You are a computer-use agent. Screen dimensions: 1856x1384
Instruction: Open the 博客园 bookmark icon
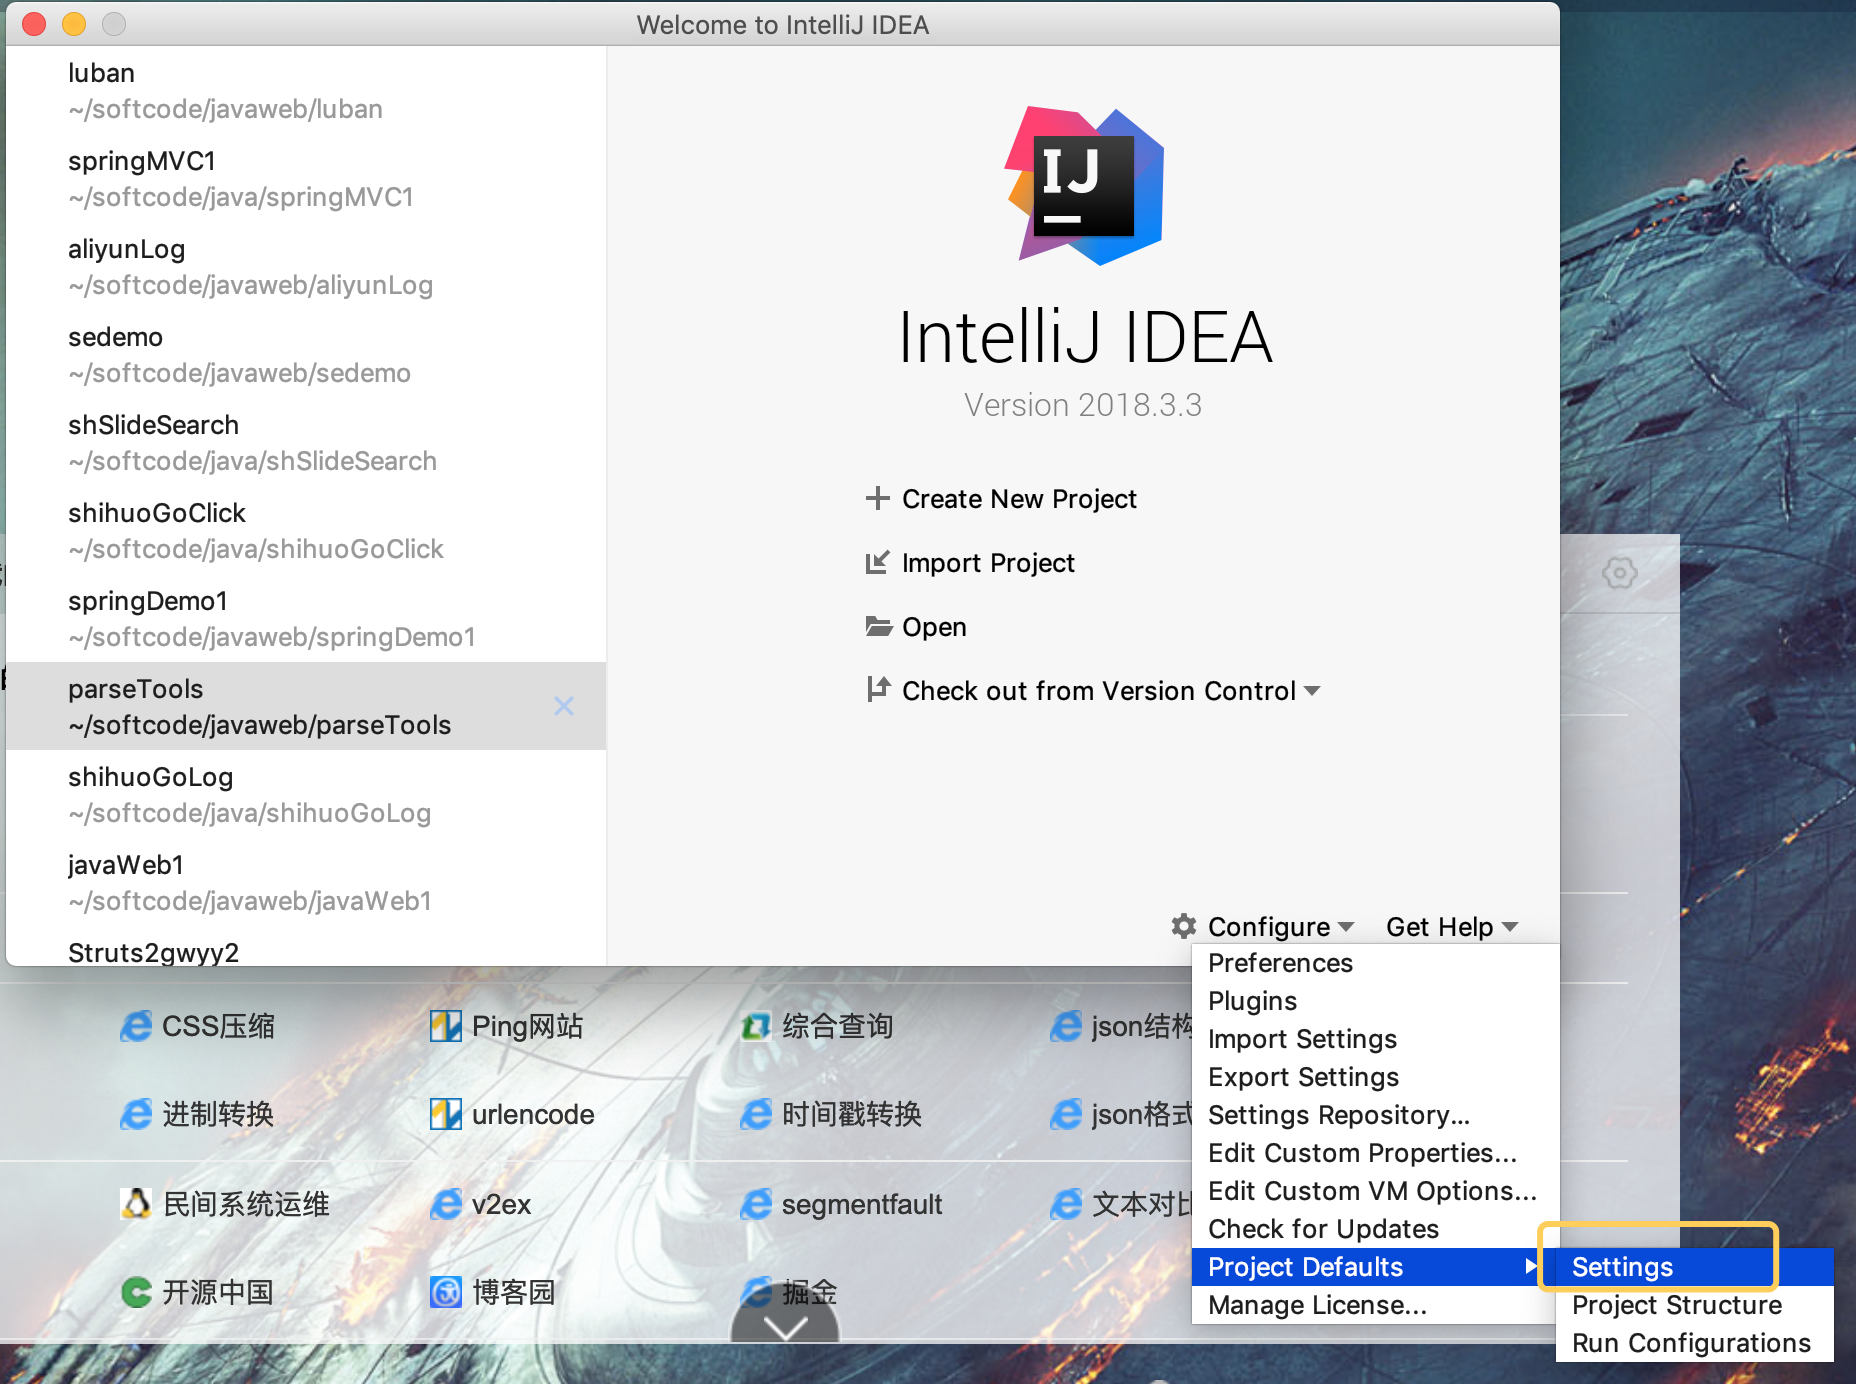pos(446,1292)
